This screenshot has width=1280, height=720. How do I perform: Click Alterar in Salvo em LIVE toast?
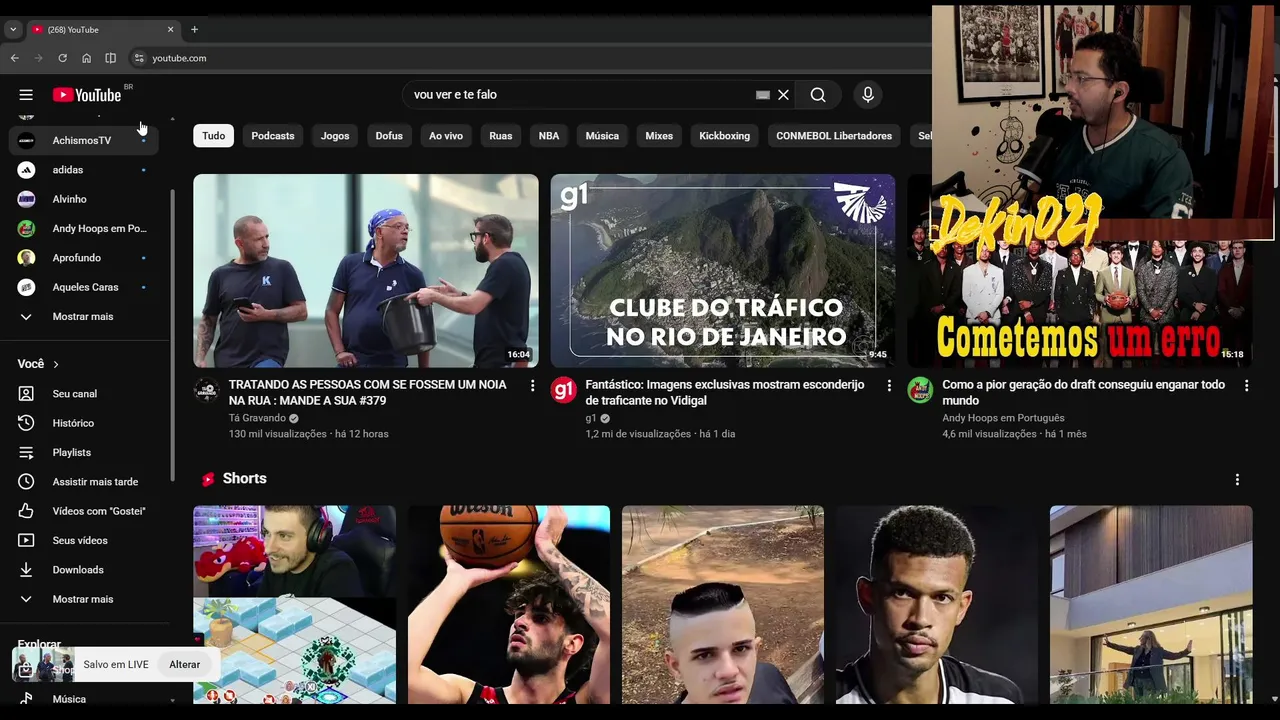click(x=185, y=665)
